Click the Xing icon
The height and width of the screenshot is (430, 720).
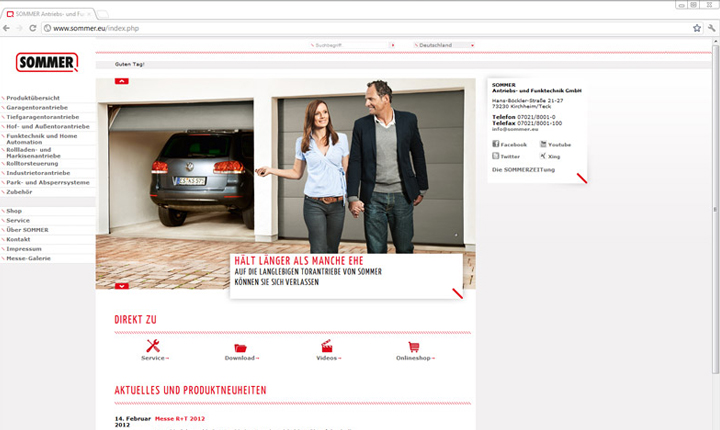coord(543,156)
